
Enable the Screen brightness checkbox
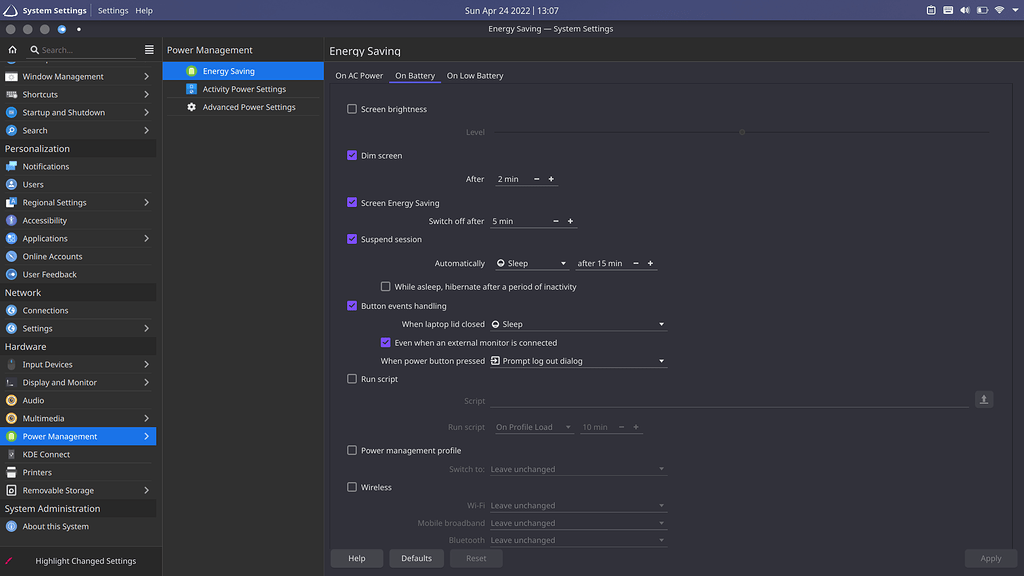[x=352, y=109]
